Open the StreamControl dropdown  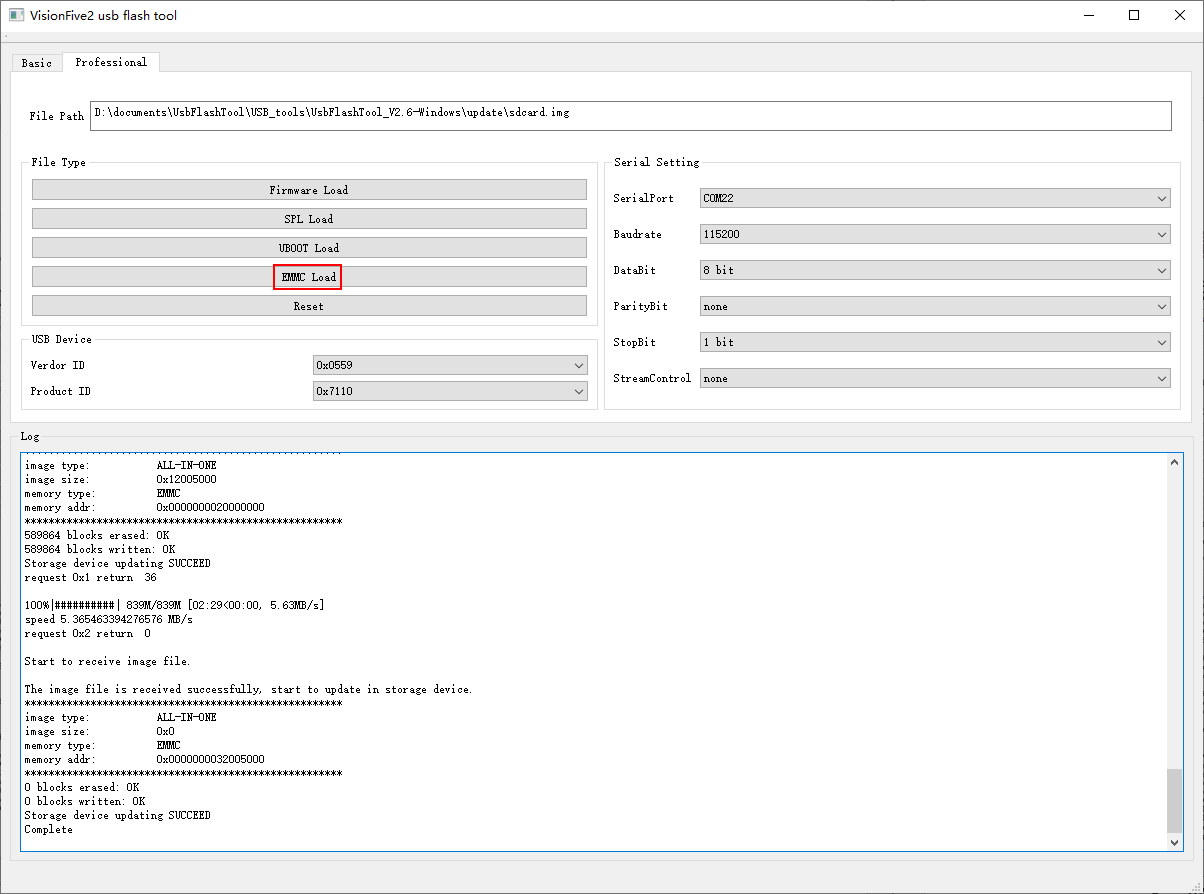tap(935, 378)
